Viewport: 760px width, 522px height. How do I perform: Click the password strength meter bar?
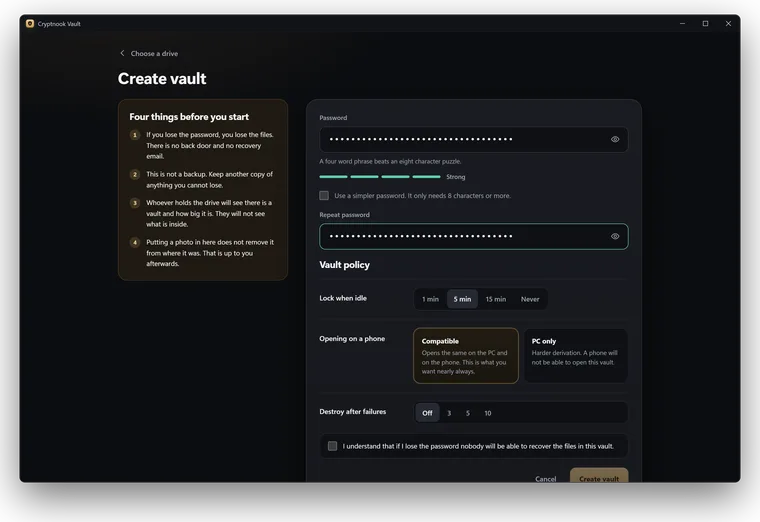coord(380,177)
